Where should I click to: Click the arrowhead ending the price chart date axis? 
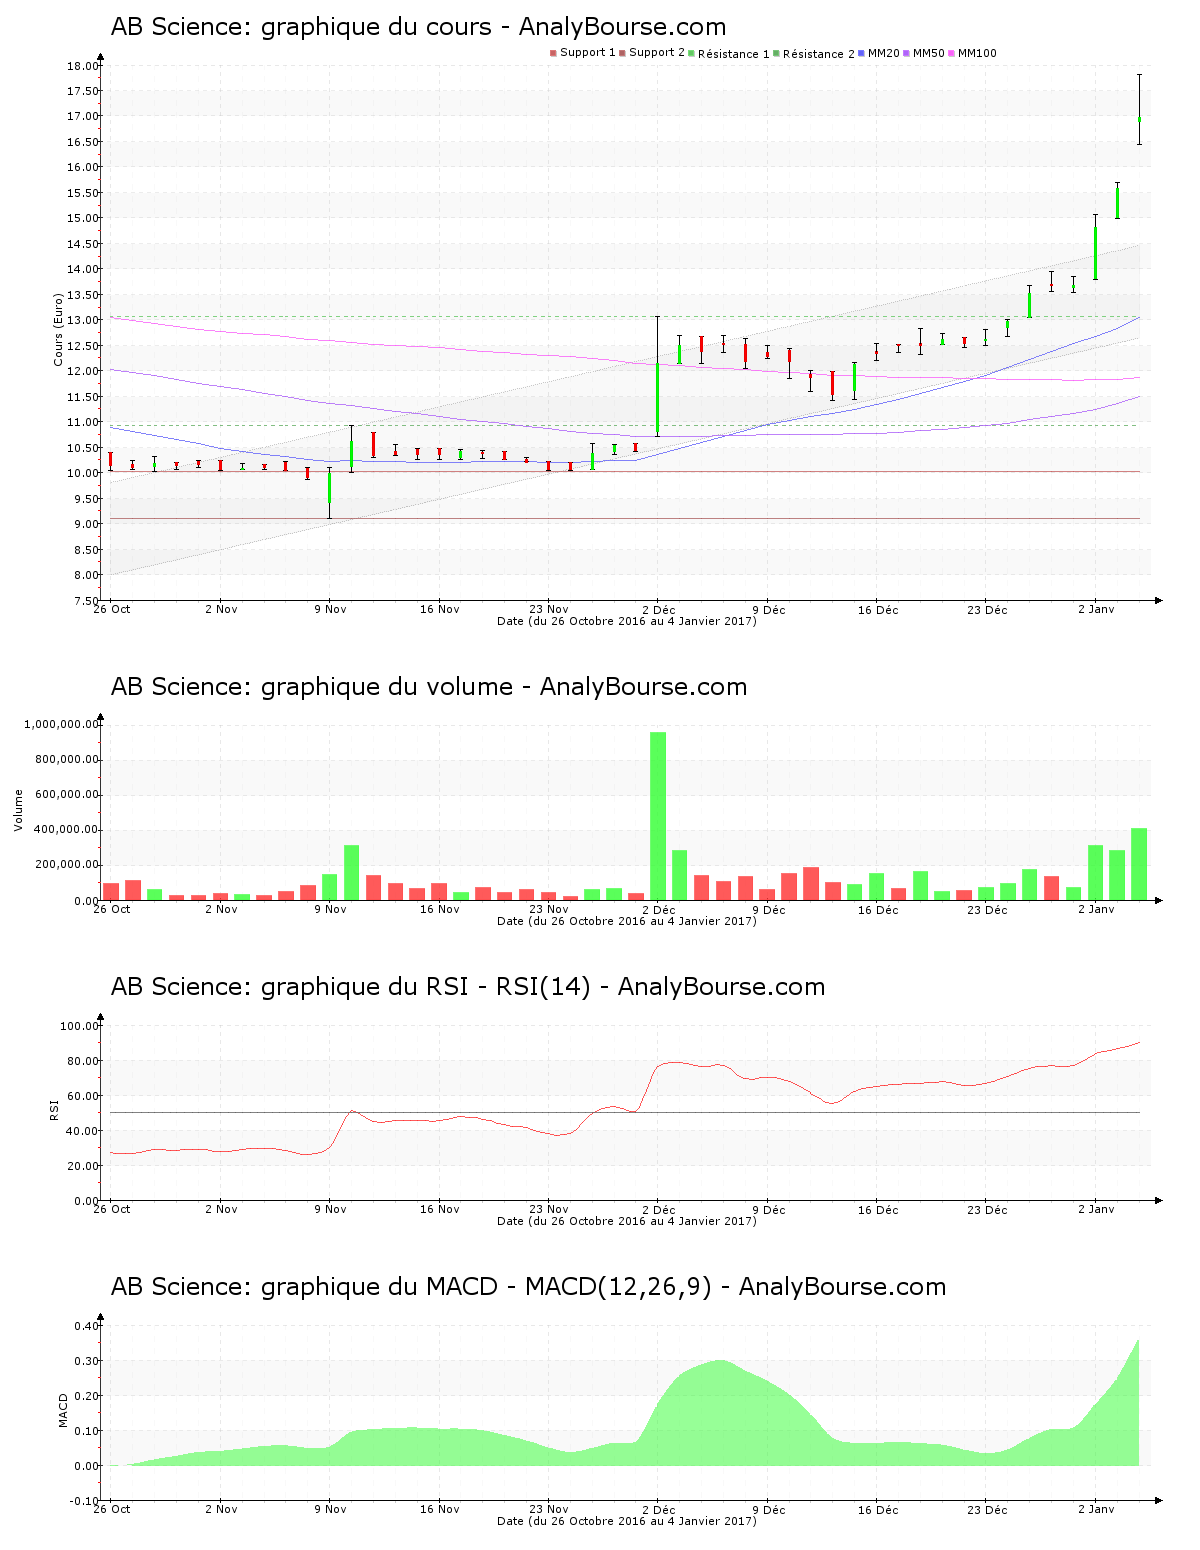point(1158,601)
